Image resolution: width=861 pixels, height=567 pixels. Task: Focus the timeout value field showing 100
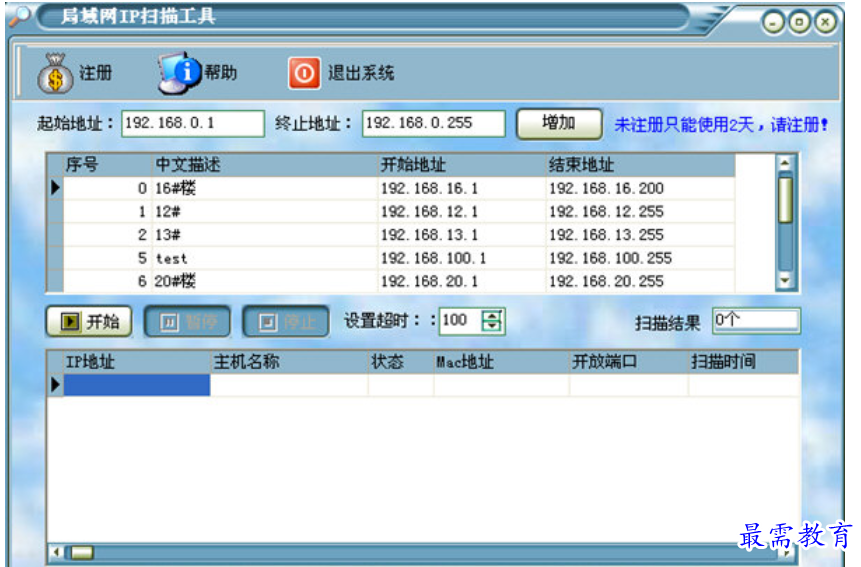click(460, 321)
